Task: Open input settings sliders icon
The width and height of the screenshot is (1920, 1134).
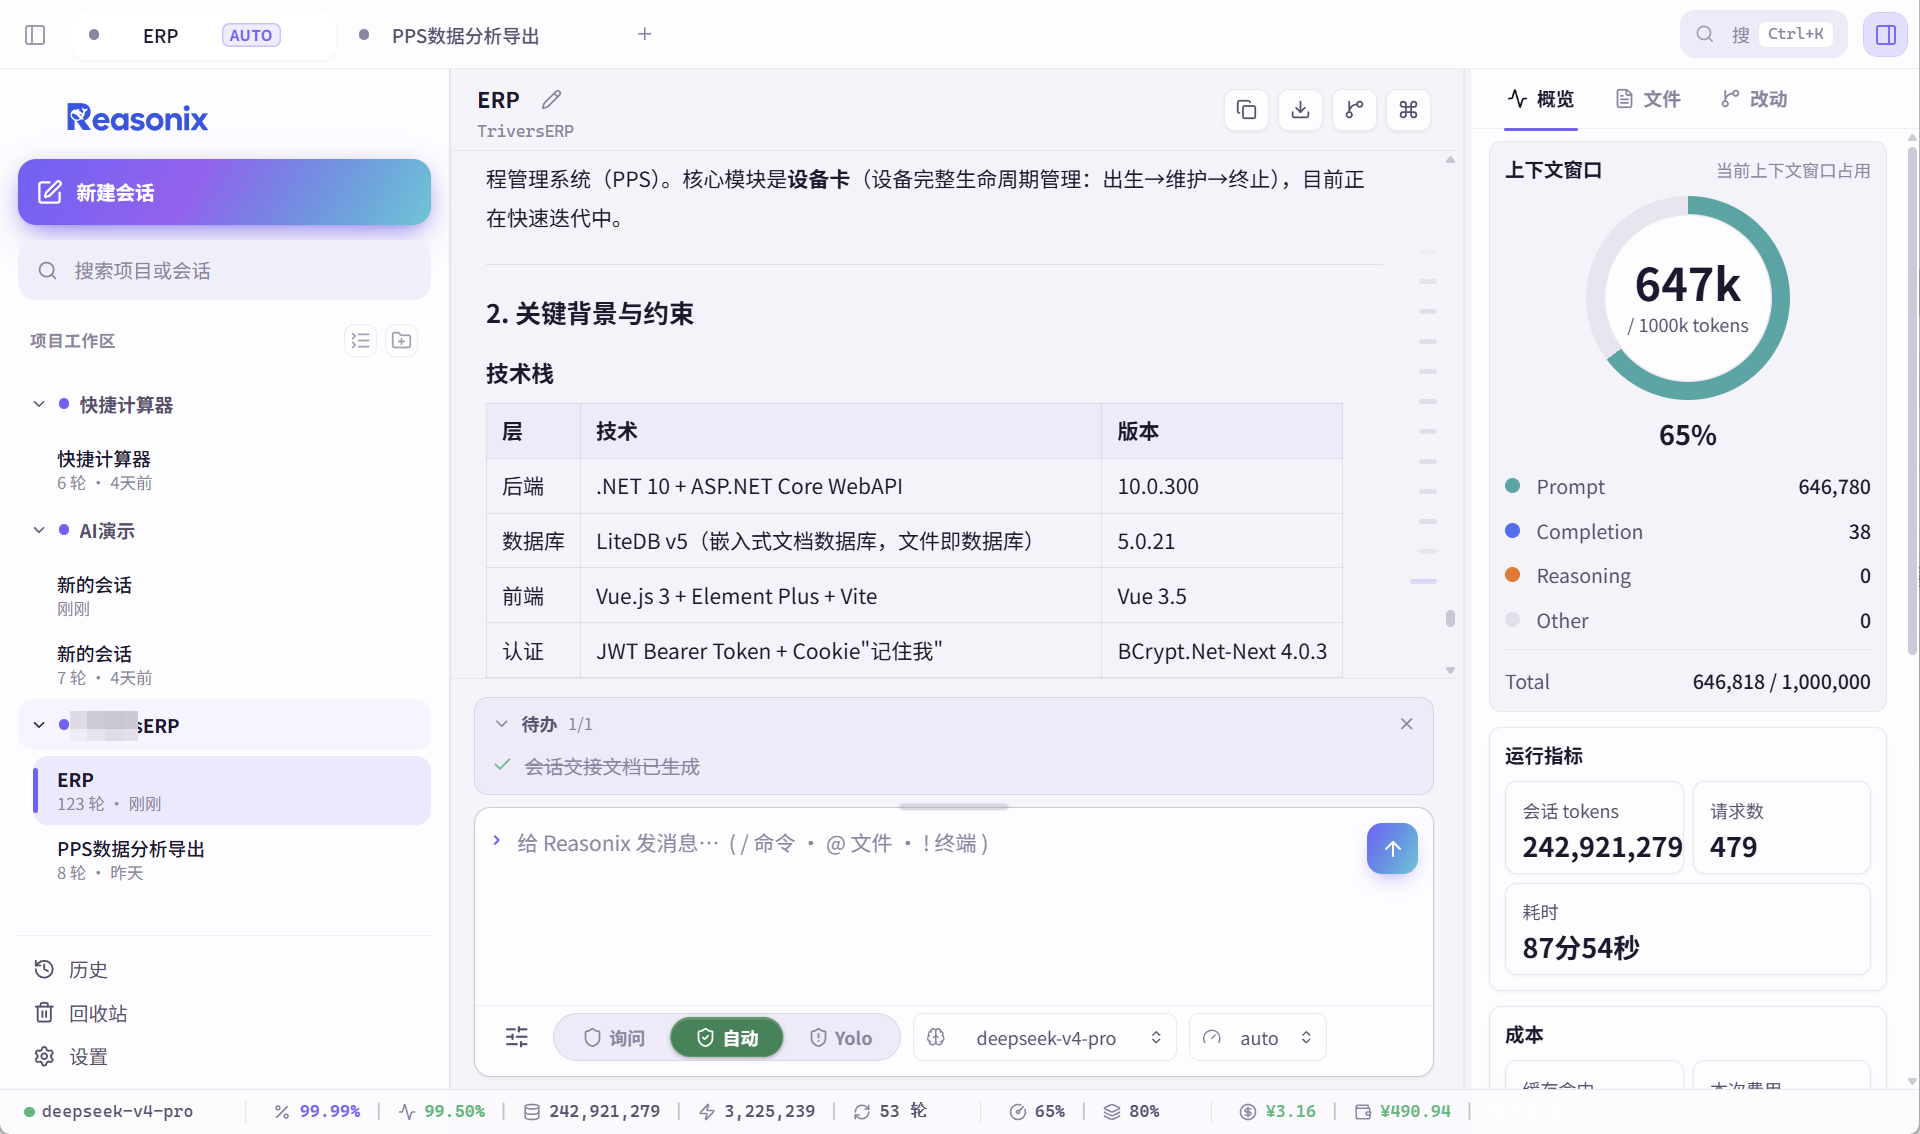Action: coord(517,1037)
